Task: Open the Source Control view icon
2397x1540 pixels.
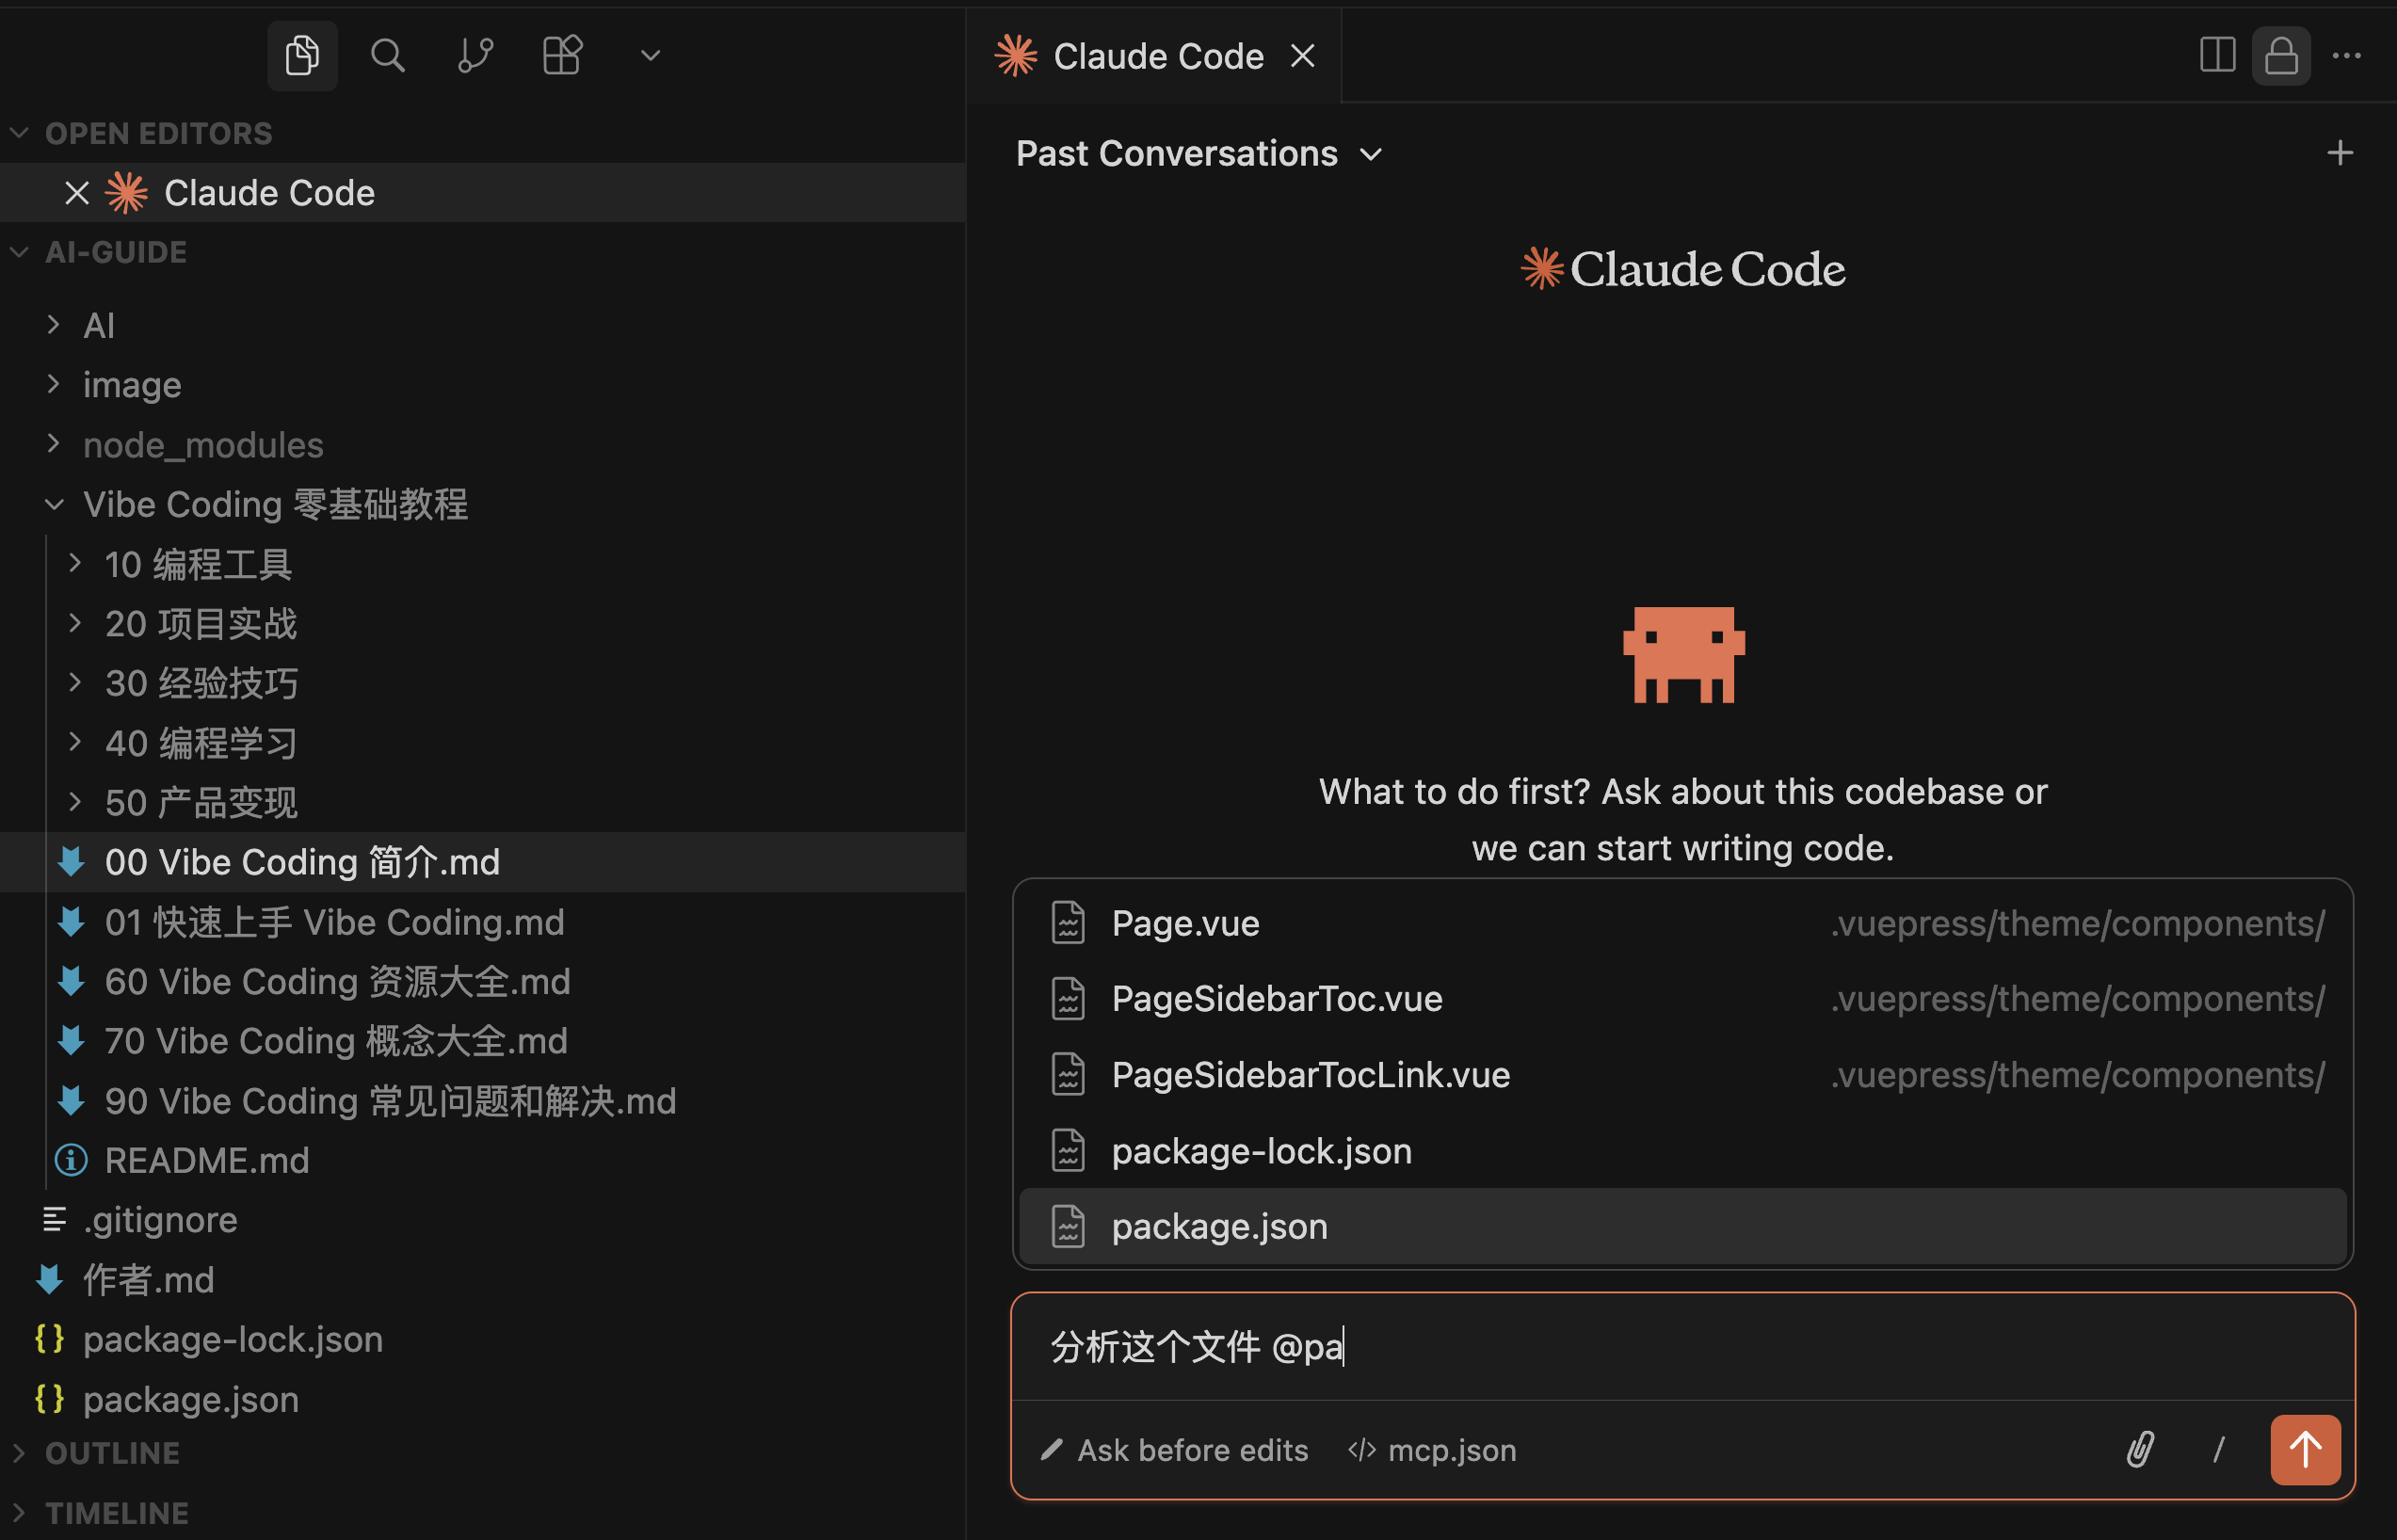Action: (x=475, y=55)
